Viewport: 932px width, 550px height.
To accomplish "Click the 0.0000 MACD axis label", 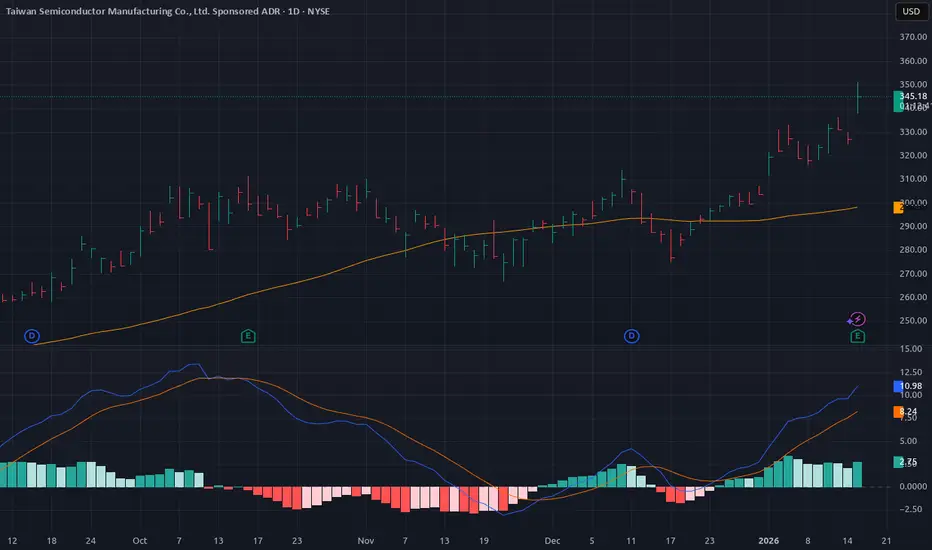I will coord(913,486).
